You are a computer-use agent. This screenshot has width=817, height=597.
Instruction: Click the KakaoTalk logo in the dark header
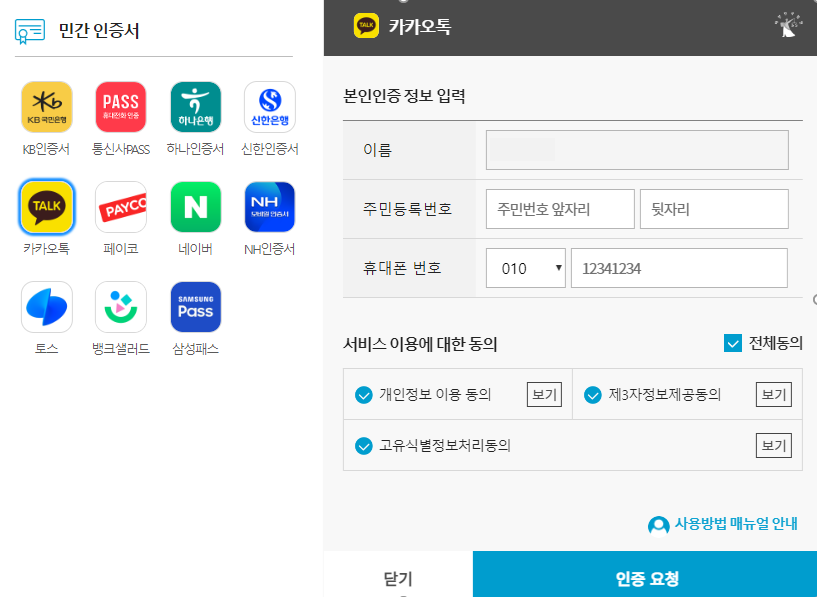pos(366,26)
